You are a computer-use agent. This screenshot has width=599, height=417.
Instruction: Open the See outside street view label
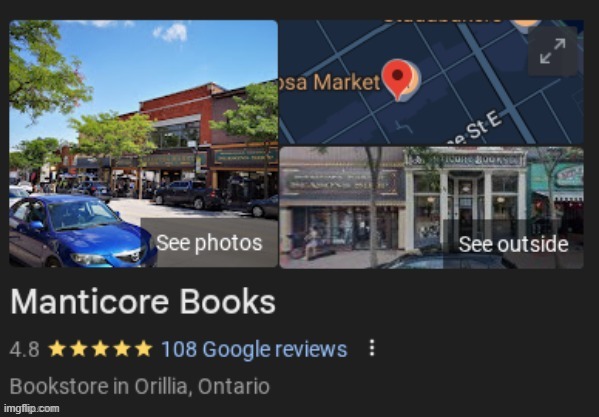(x=513, y=244)
